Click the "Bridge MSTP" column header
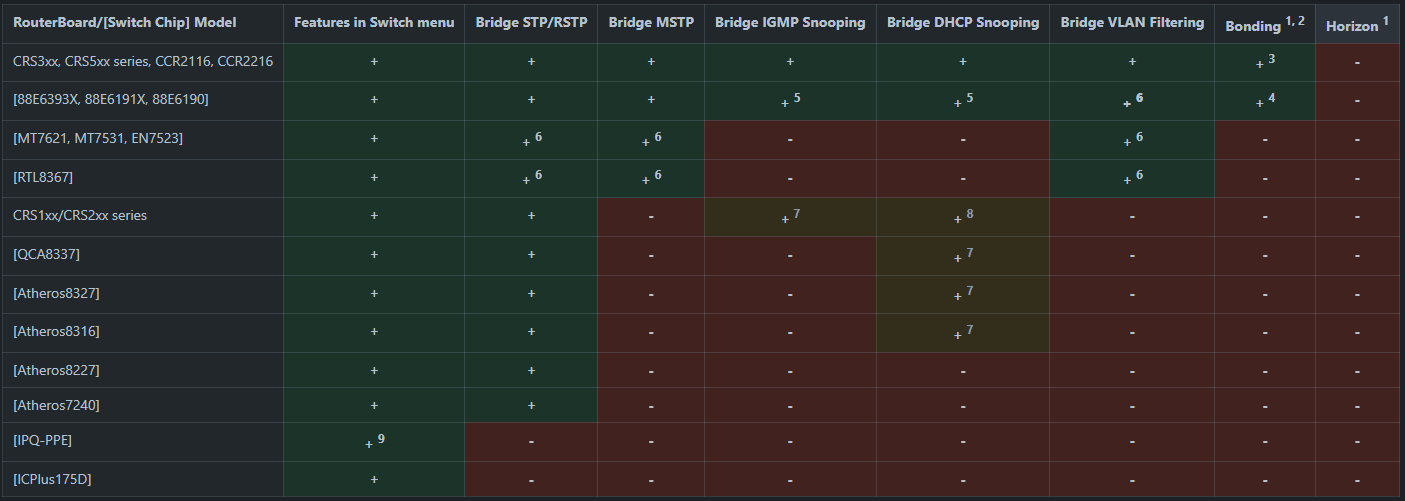The width and height of the screenshot is (1405, 501). [651, 22]
